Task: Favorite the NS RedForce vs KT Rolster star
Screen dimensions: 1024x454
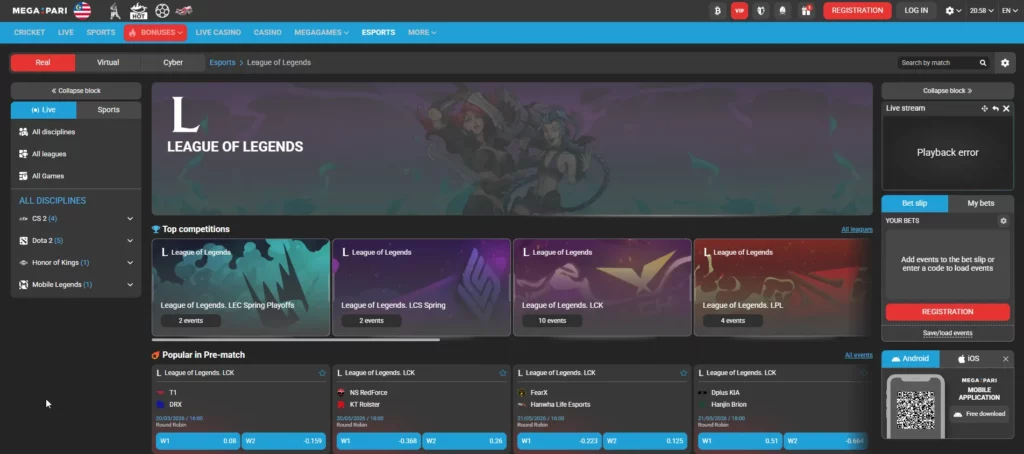Action: (503, 373)
